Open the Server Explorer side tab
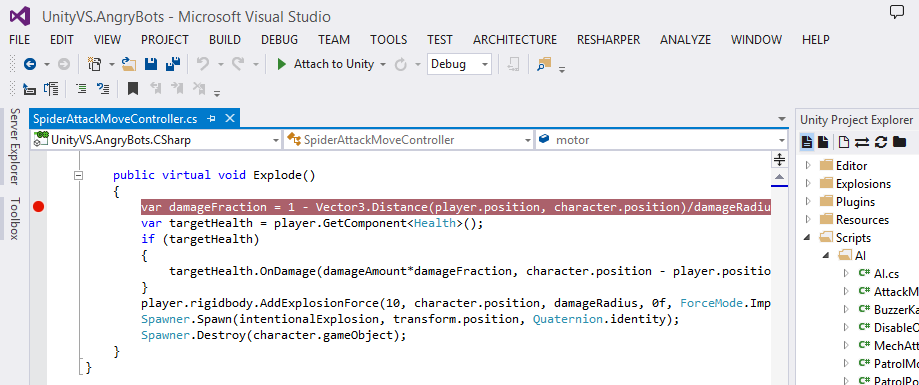Image resolution: width=919 pixels, height=385 pixels. point(15,146)
